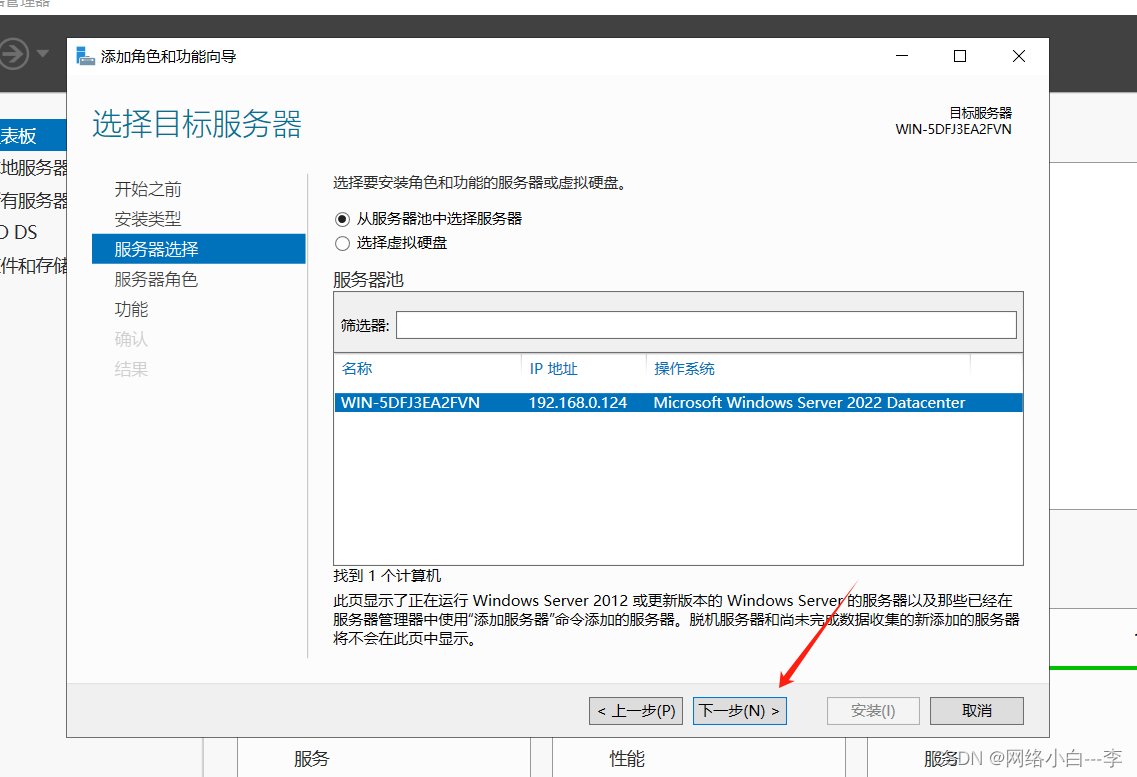
Task: Click 服务 in the left Server Manager tile
Action: [x=312, y=759]
